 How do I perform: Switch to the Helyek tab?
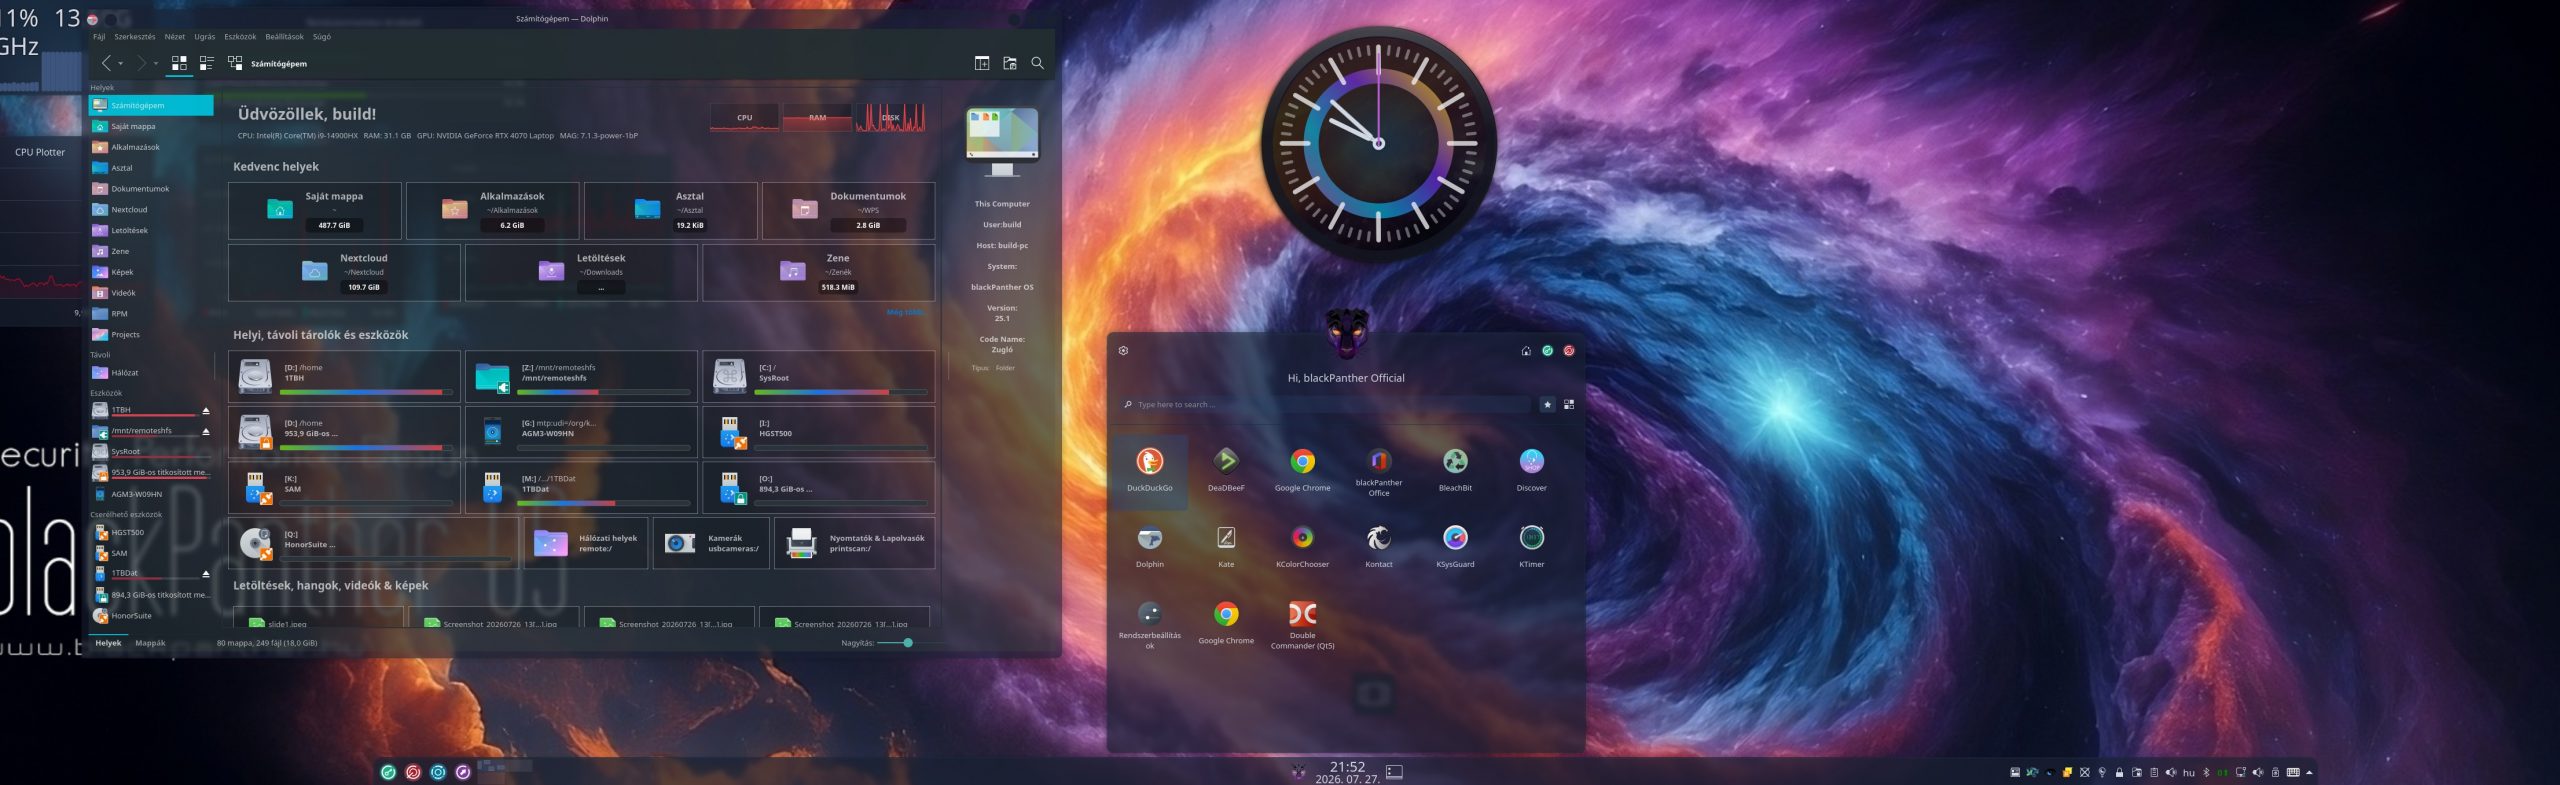point(108,643)
